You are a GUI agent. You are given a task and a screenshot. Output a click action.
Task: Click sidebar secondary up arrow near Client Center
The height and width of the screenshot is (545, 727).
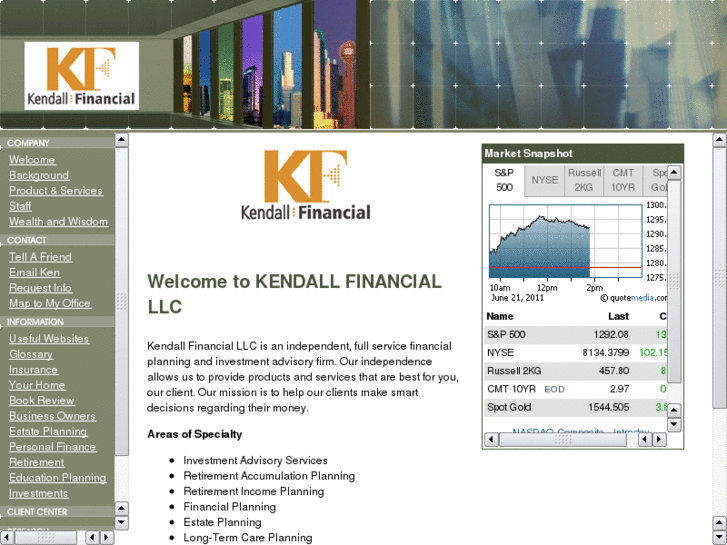click(121, 508)
